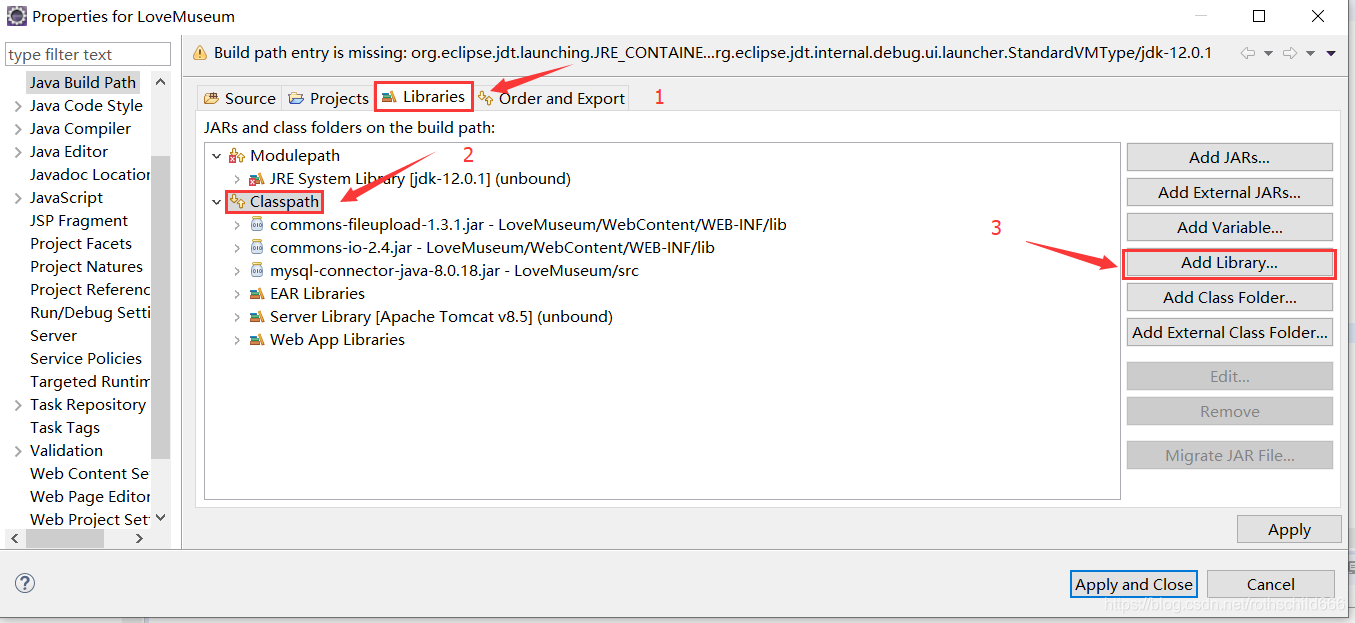Expand the EAR Libraries entry
This screenshot has height=623, width=1355.
[237, 294]
